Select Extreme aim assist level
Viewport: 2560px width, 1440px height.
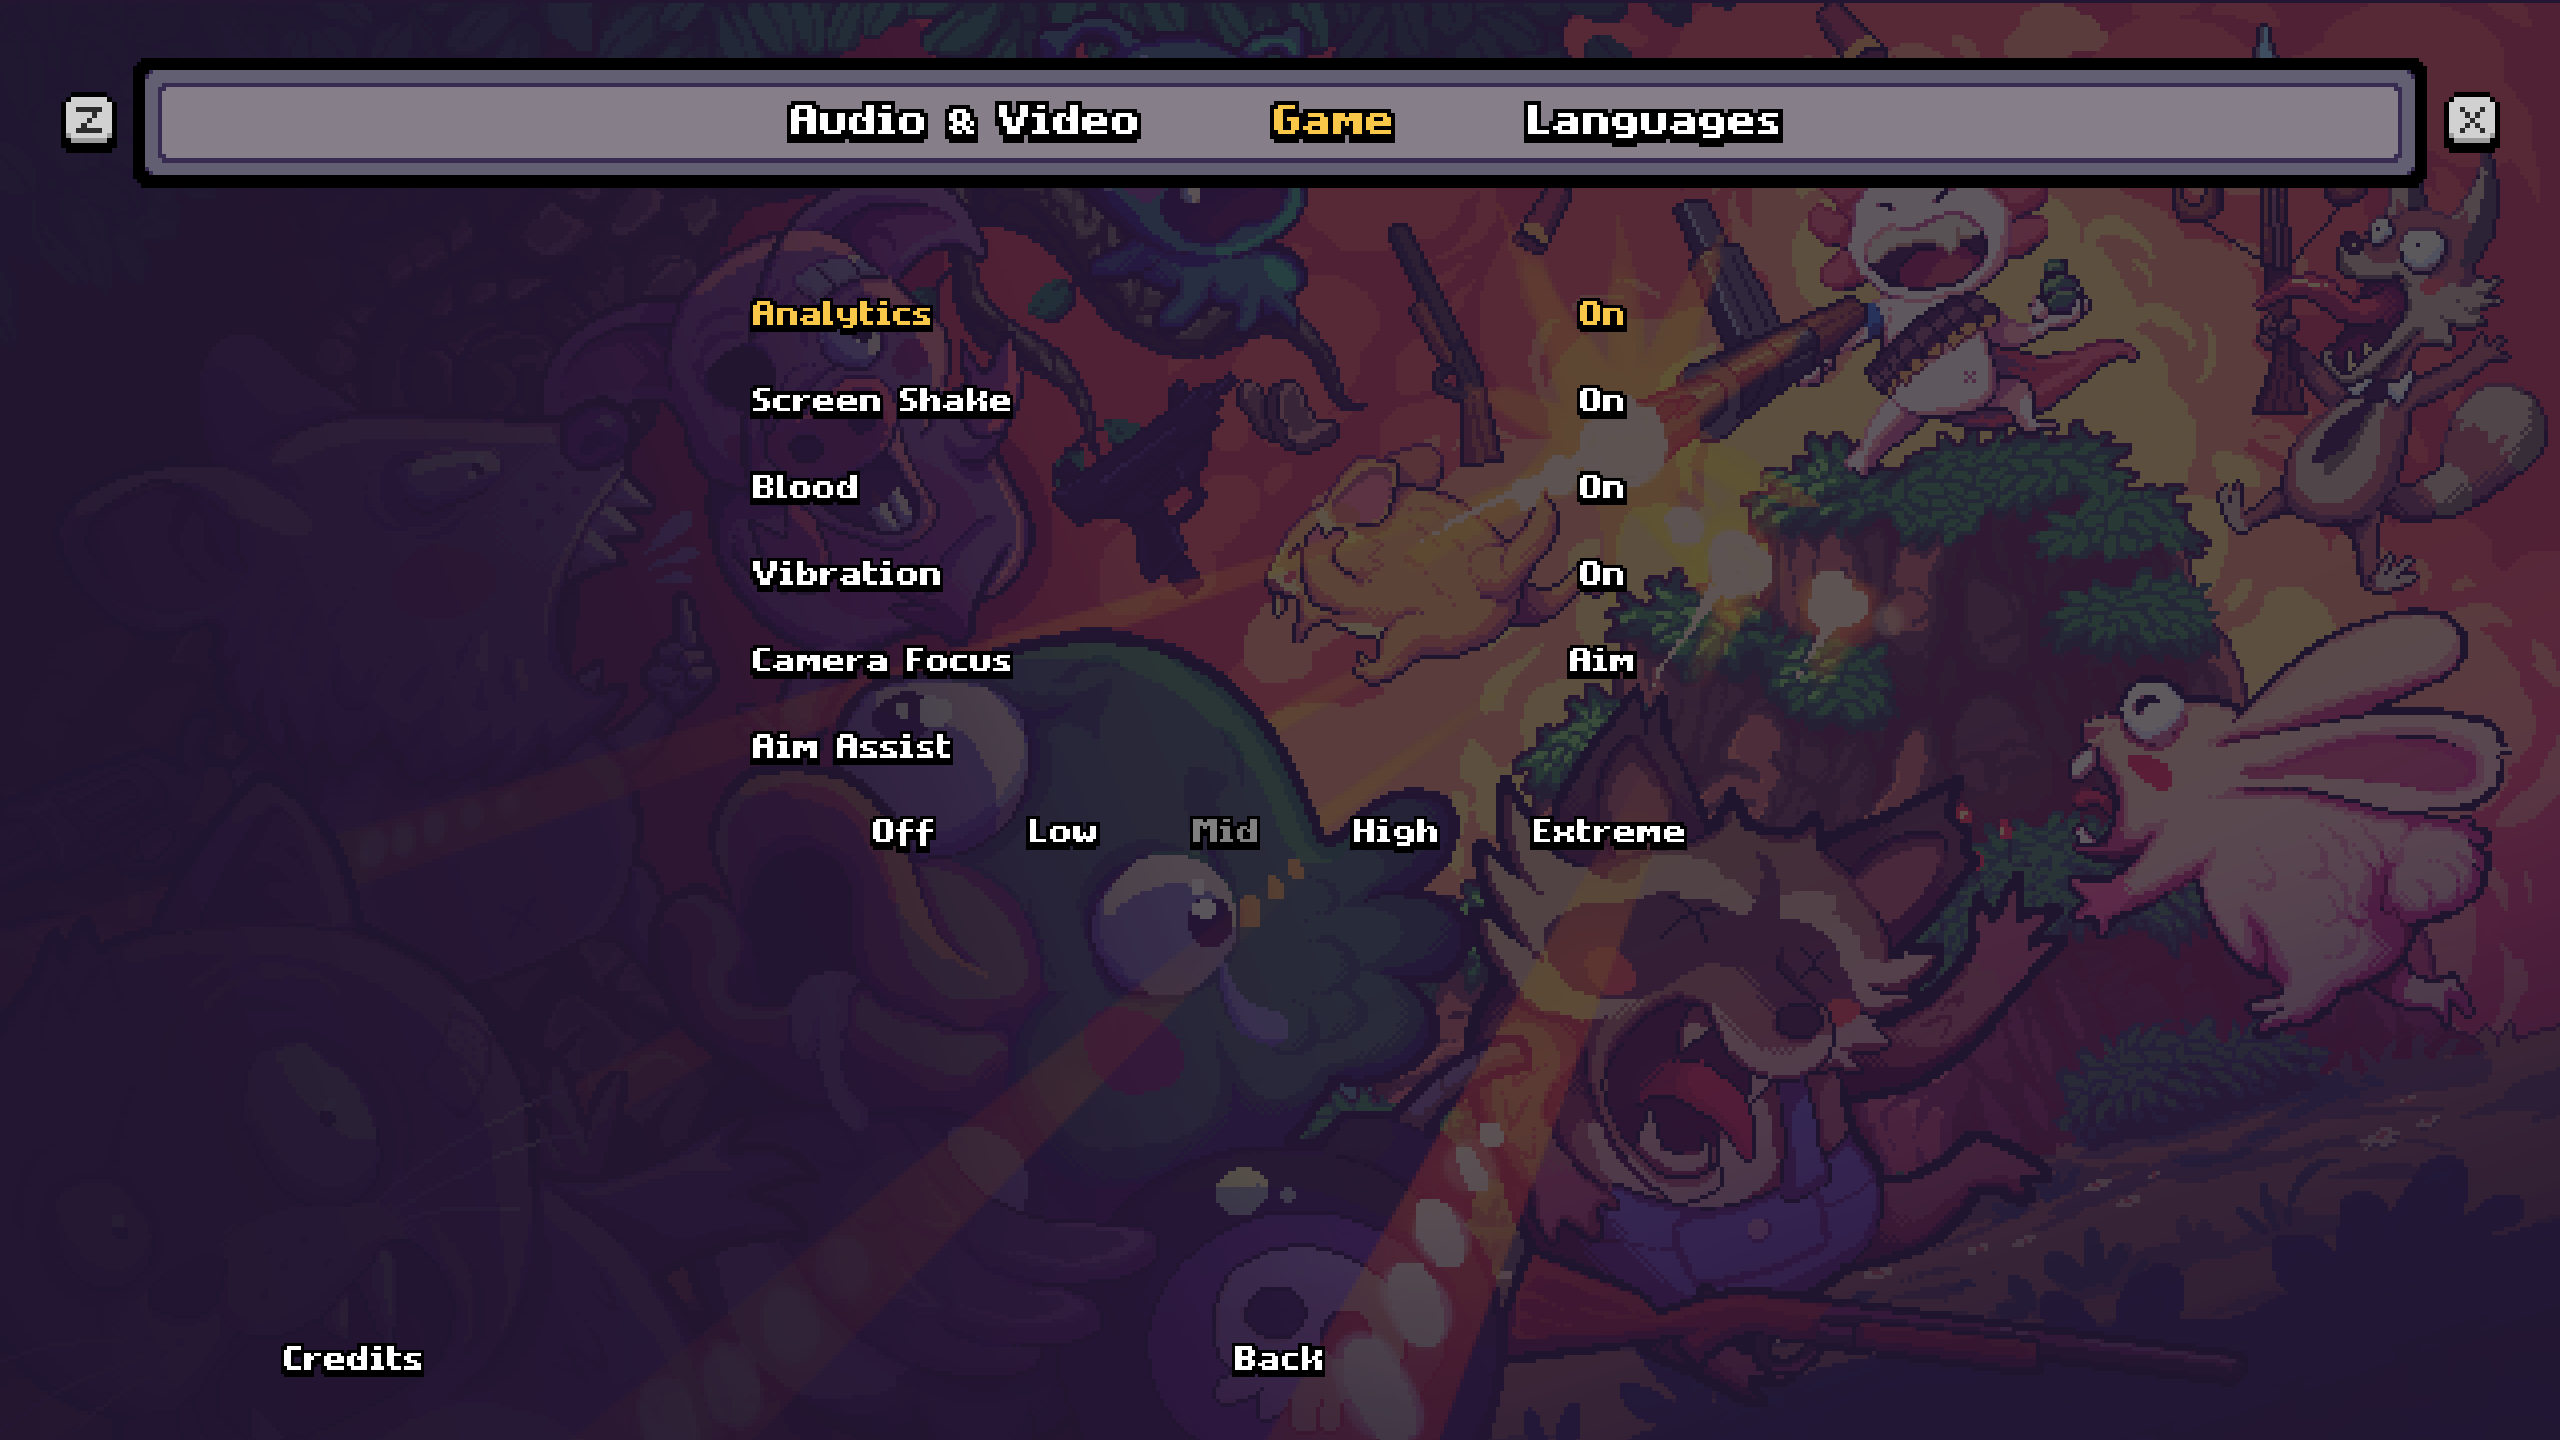pos(1602,830)
